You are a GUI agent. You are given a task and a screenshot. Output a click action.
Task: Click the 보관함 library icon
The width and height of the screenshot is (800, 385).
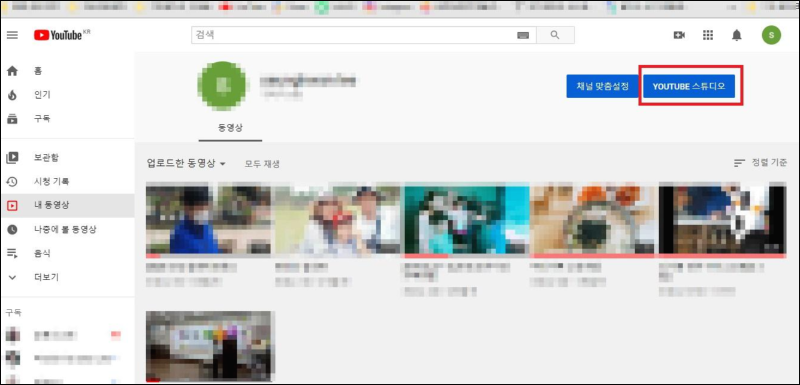[x=12, y=158]
